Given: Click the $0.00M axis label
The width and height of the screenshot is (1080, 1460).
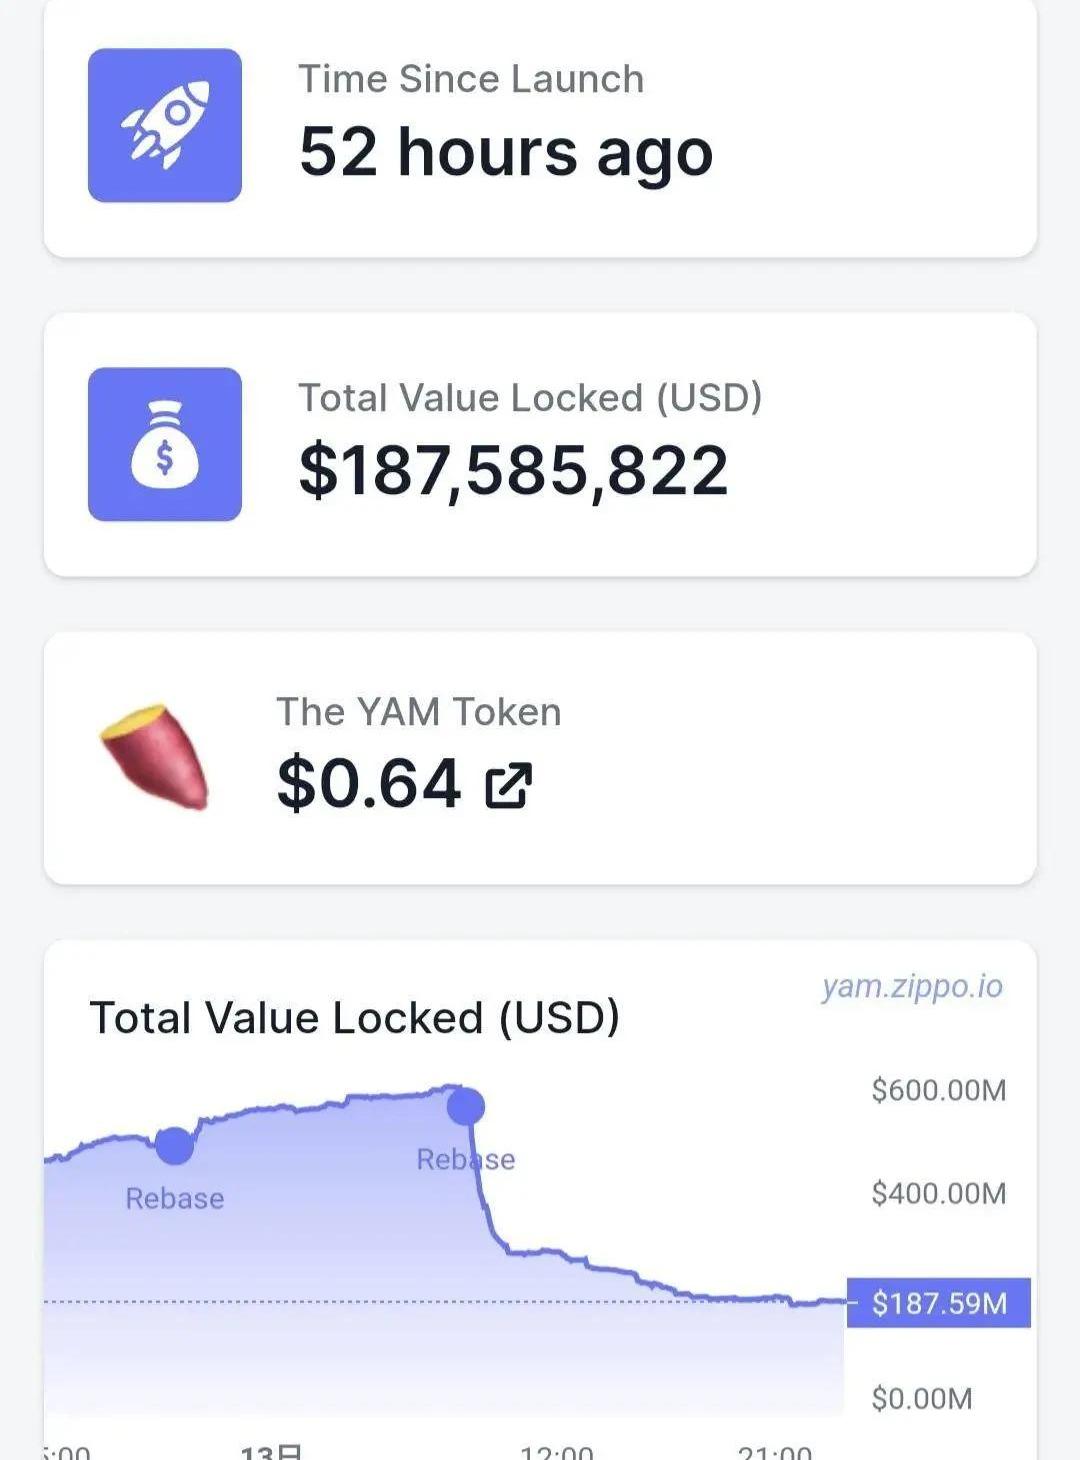Looking at the screenshot, I should [921, 1398].
